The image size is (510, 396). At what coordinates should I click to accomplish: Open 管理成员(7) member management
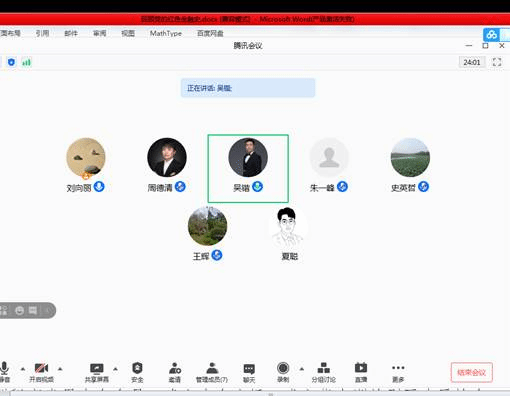click(212, 368)
